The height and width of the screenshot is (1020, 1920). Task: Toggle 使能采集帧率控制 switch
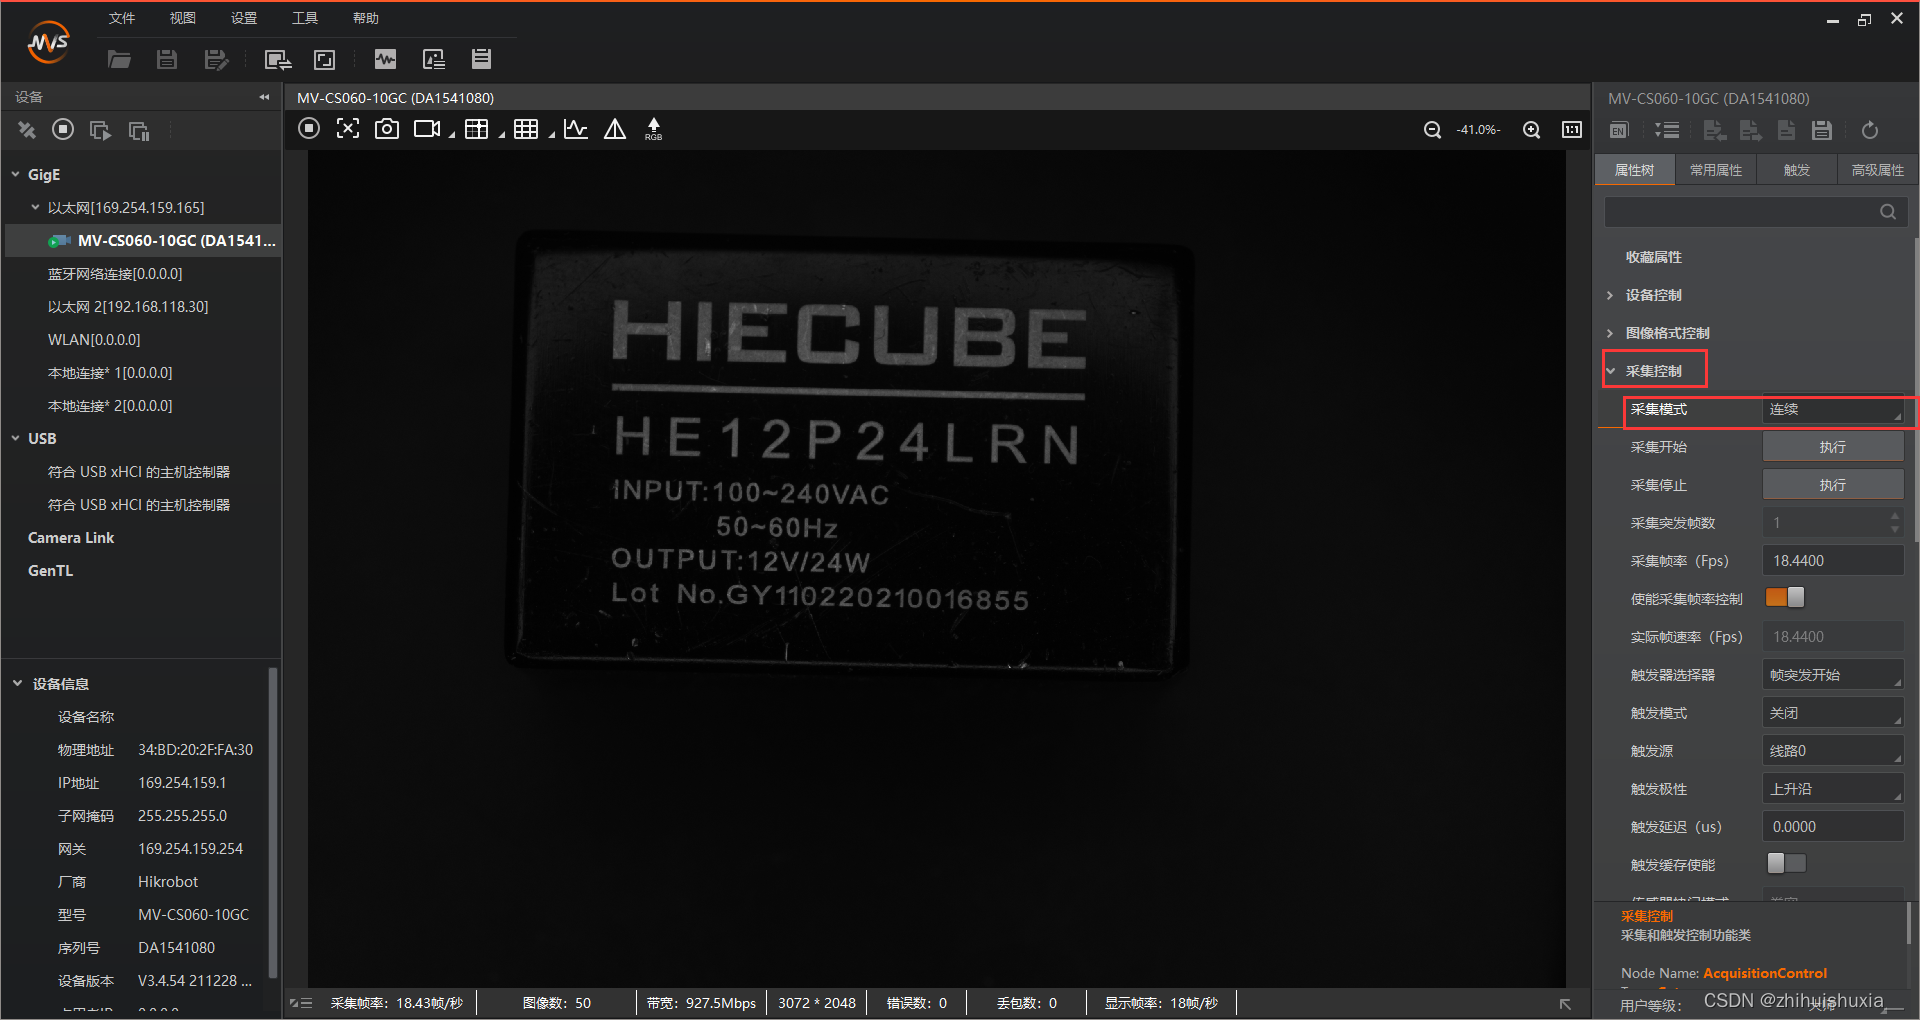[1785, 597]
